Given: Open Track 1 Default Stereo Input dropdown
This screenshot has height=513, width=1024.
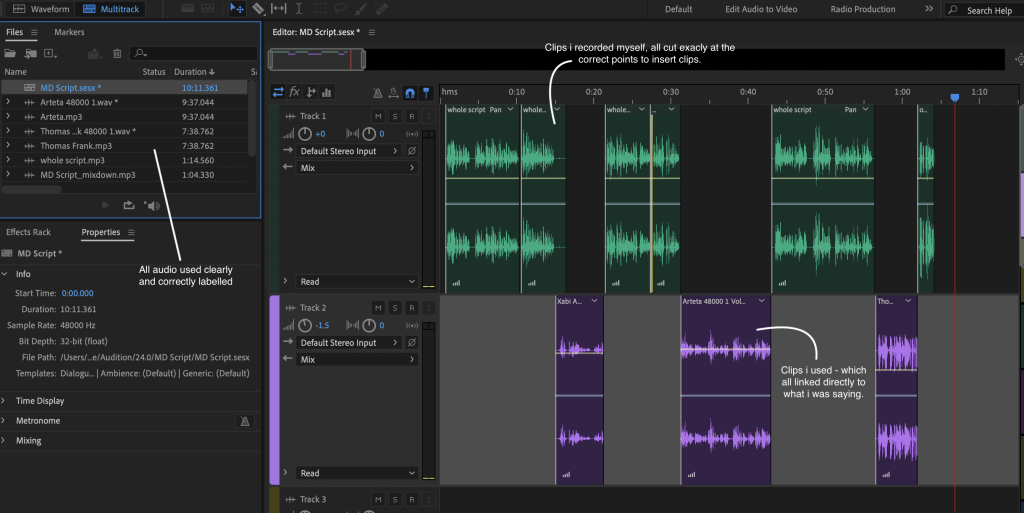Looking at the screenshot, I should pos(351,151).
